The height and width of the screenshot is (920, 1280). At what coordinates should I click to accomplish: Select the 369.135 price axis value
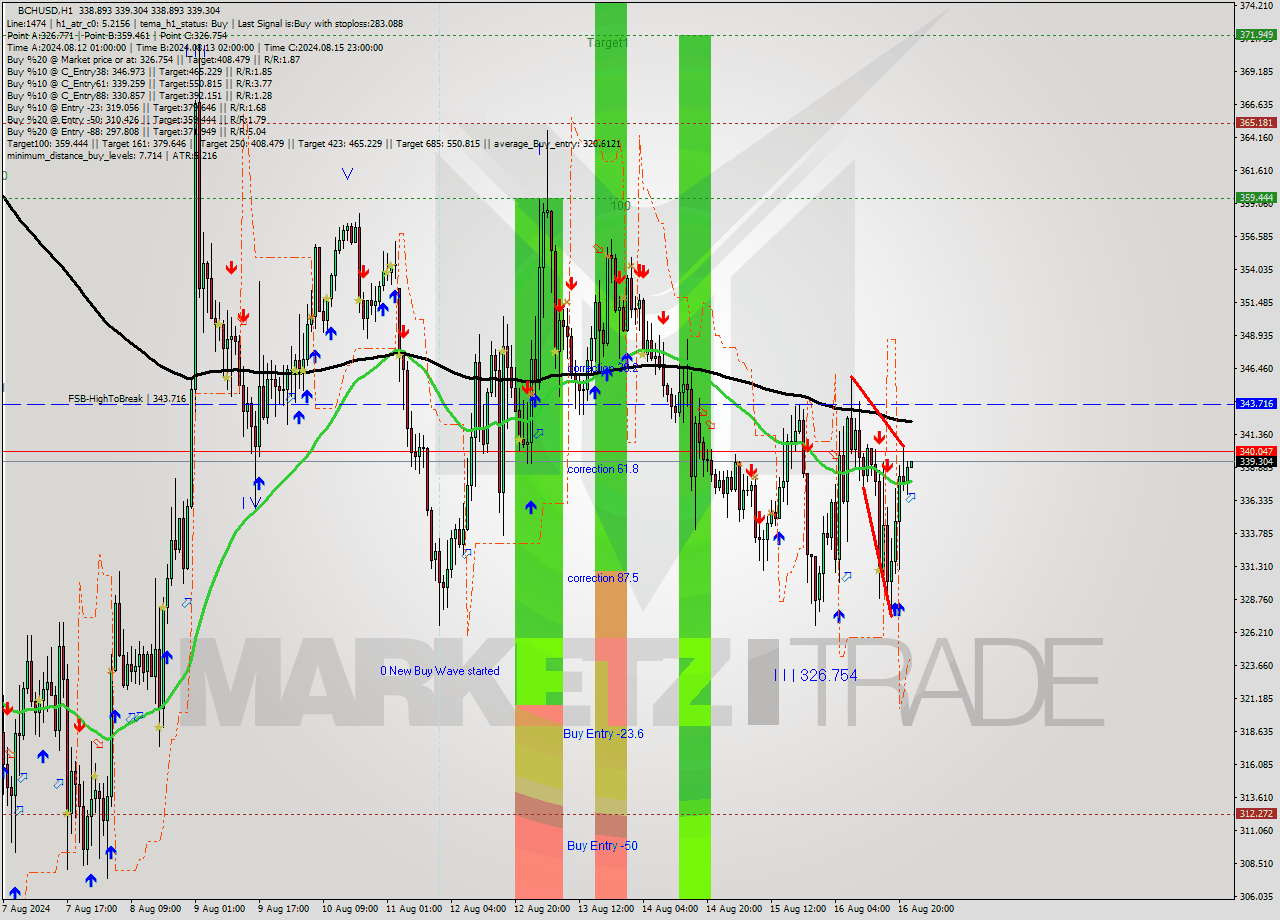coord(1256,72)
